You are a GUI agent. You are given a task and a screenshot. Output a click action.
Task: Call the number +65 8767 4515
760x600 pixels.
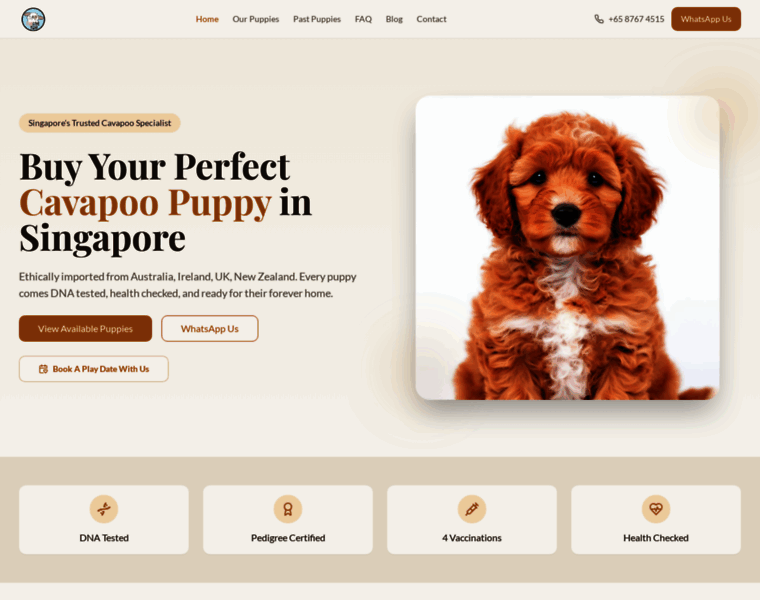tap(636, 19)
